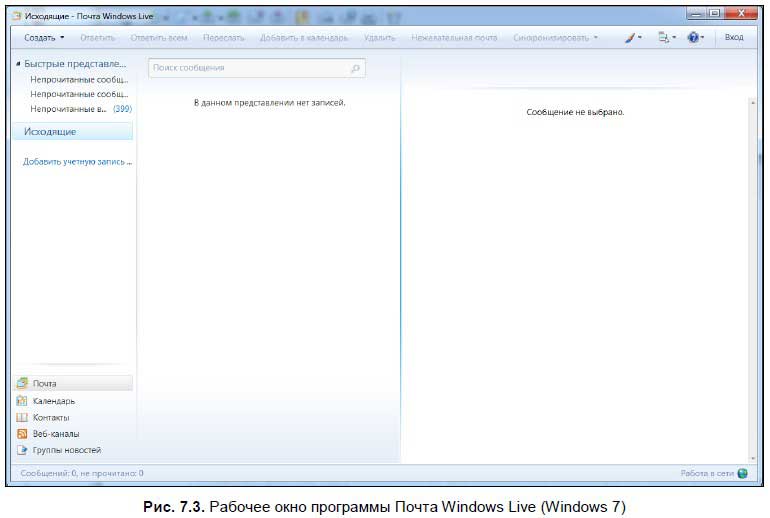Click the Синхронизировать button

550,38
